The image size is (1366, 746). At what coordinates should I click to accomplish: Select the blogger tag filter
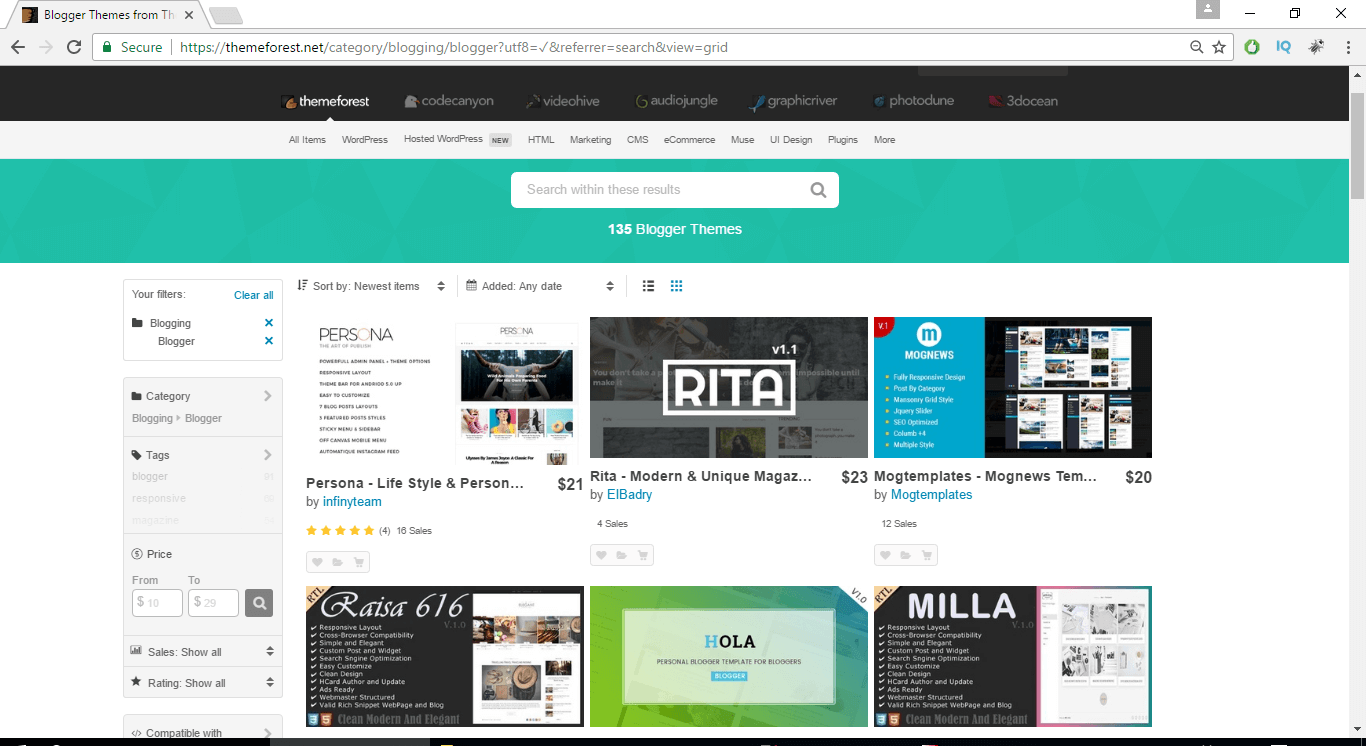tap(150, 476)
